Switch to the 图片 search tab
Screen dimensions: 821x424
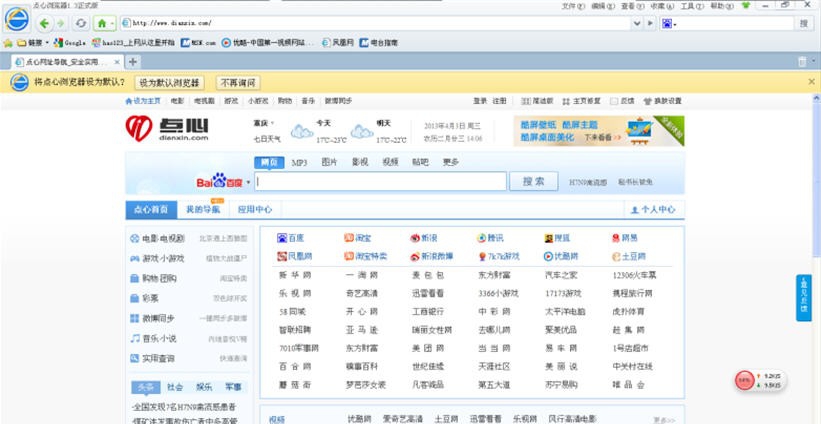tap(329, 162)
